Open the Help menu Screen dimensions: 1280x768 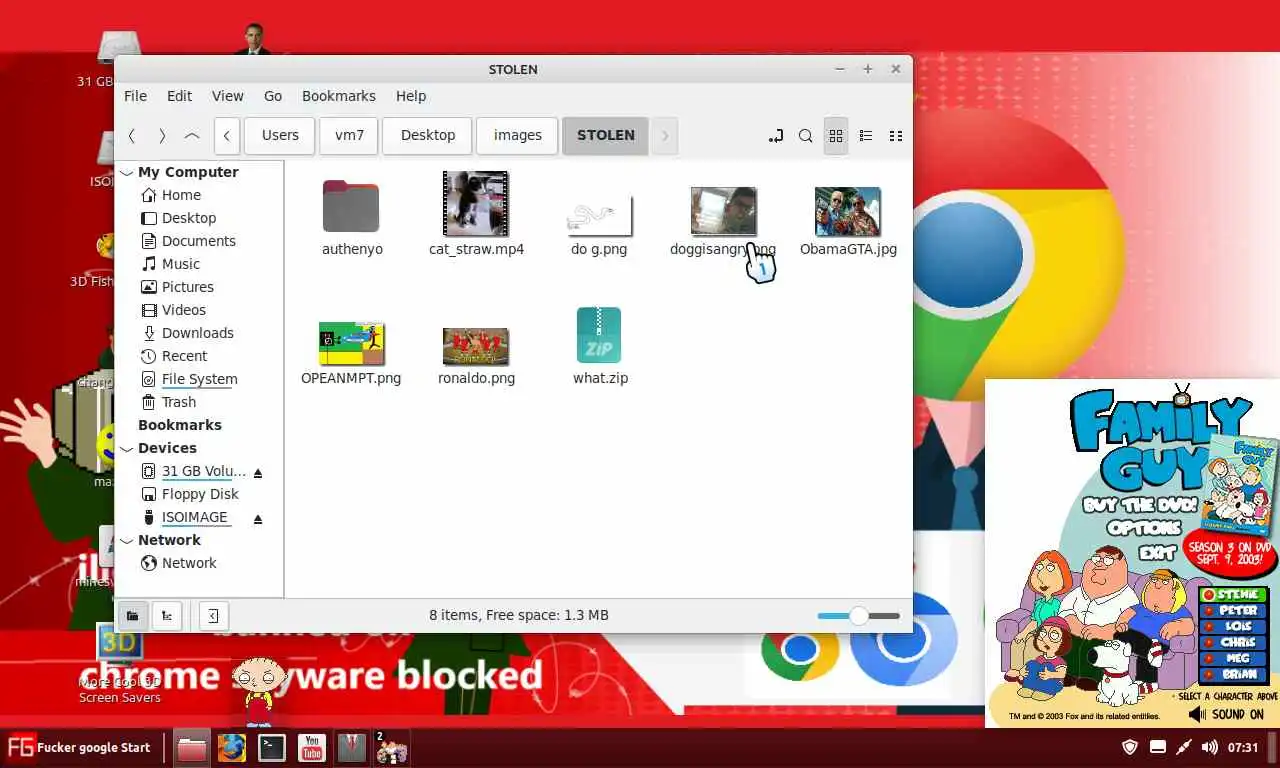(411, 96)
